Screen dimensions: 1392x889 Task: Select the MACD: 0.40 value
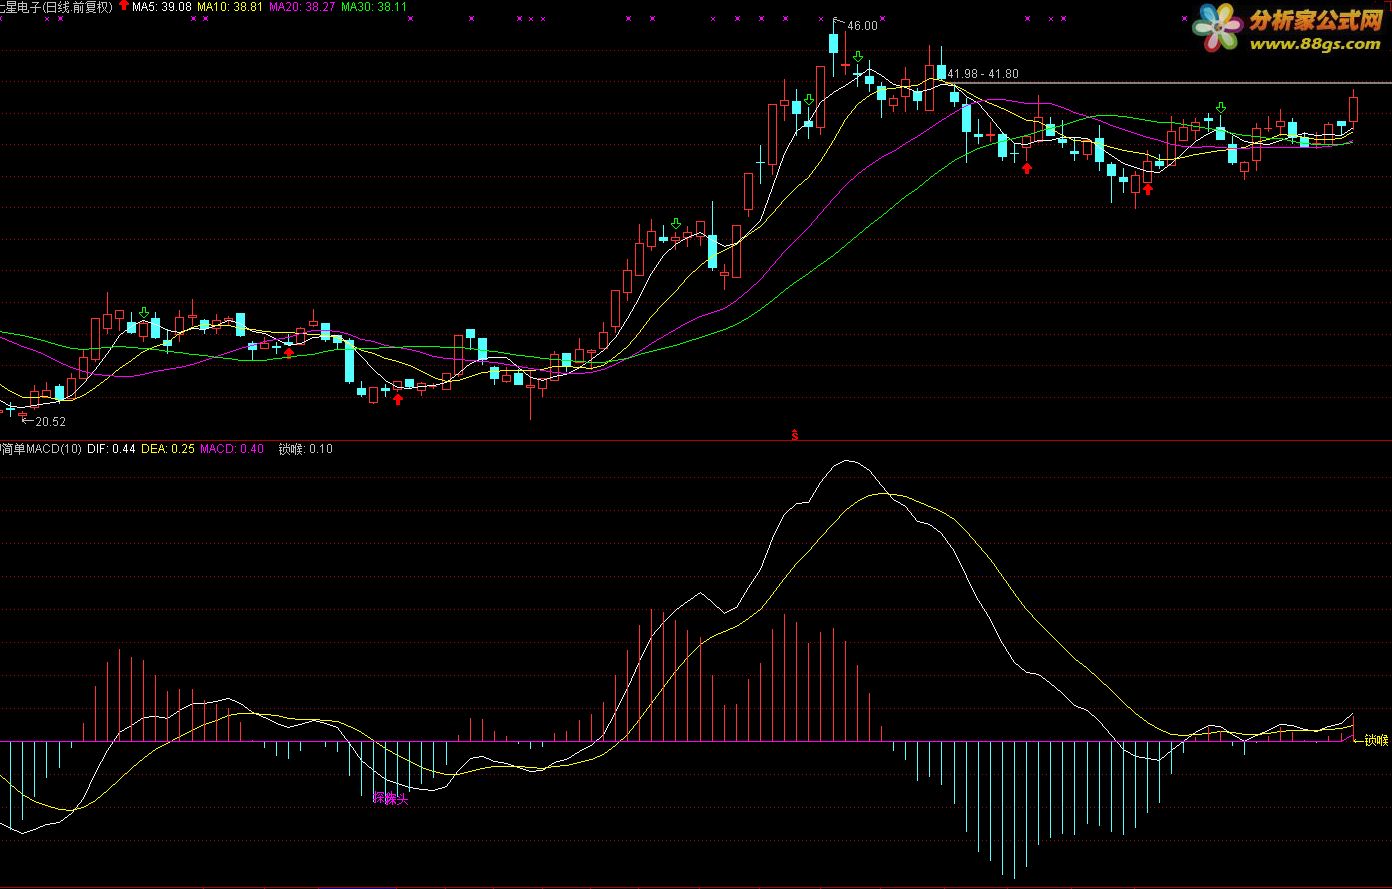[x=232, y=449]
